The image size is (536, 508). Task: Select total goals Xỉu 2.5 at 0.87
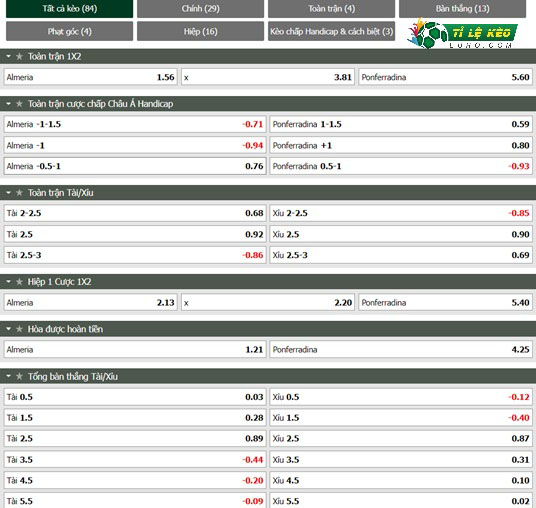[401, 439]
